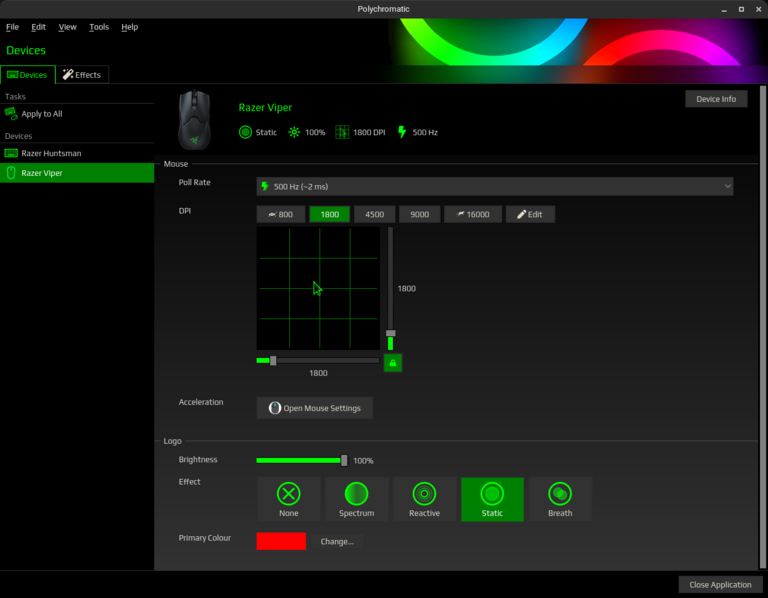Screen dimensions: 768x598
Task: Click the lightning bolt icon near 500 Hz
Action: tap(402, 132)
